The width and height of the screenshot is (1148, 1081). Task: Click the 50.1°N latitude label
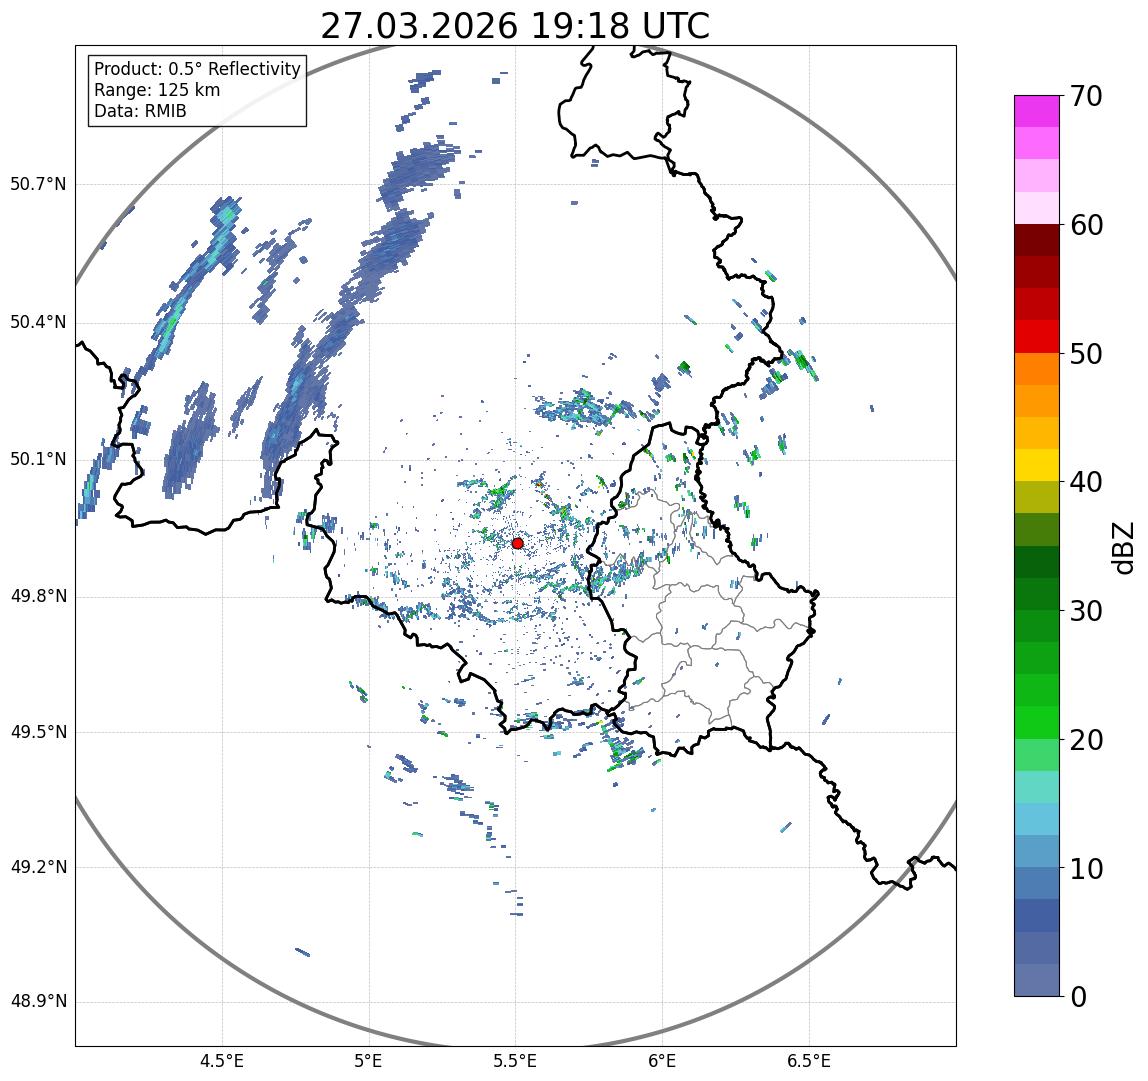38,460
